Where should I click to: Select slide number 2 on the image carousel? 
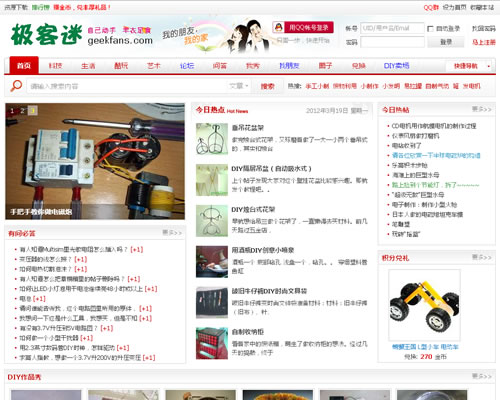[x=22, y=110]
